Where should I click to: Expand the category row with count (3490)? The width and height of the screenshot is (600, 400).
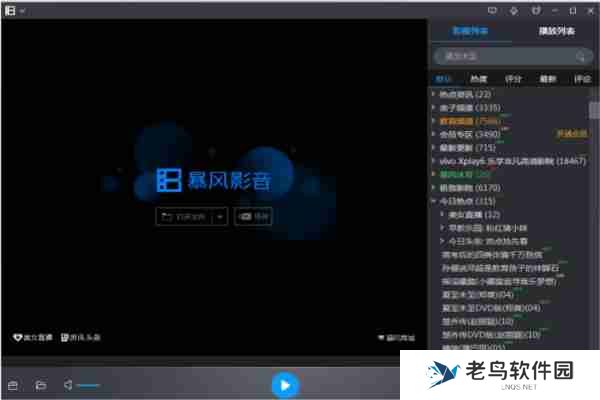(x=434, y=134)
